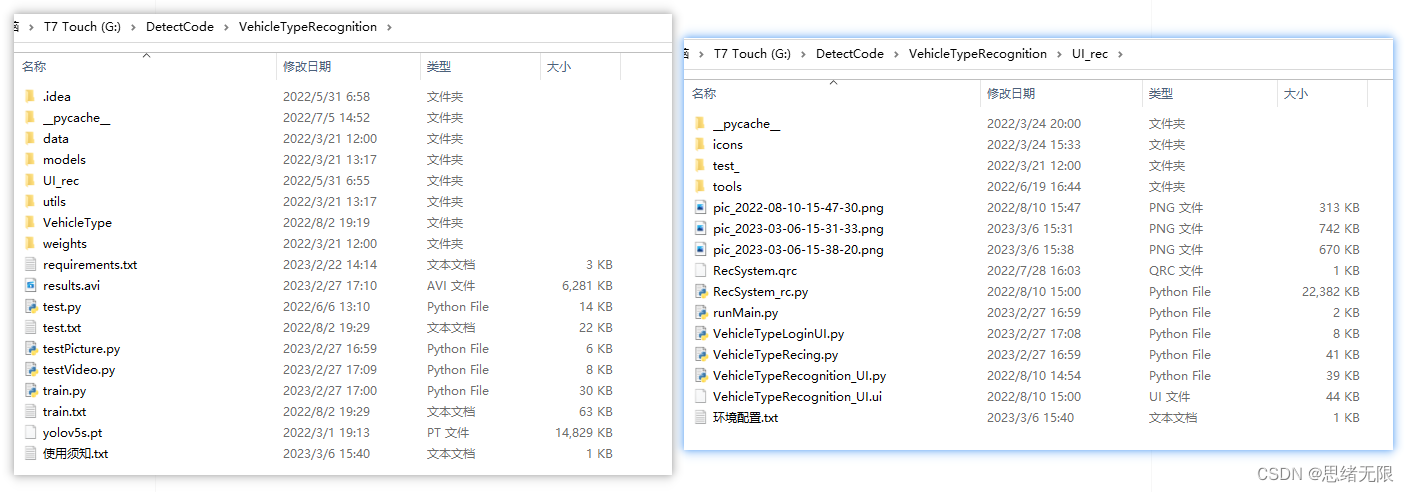Sort by 修改日期 column in left window
Image resolution: width=1409 pixels, height=492 pixels.
tap(307, 67)
